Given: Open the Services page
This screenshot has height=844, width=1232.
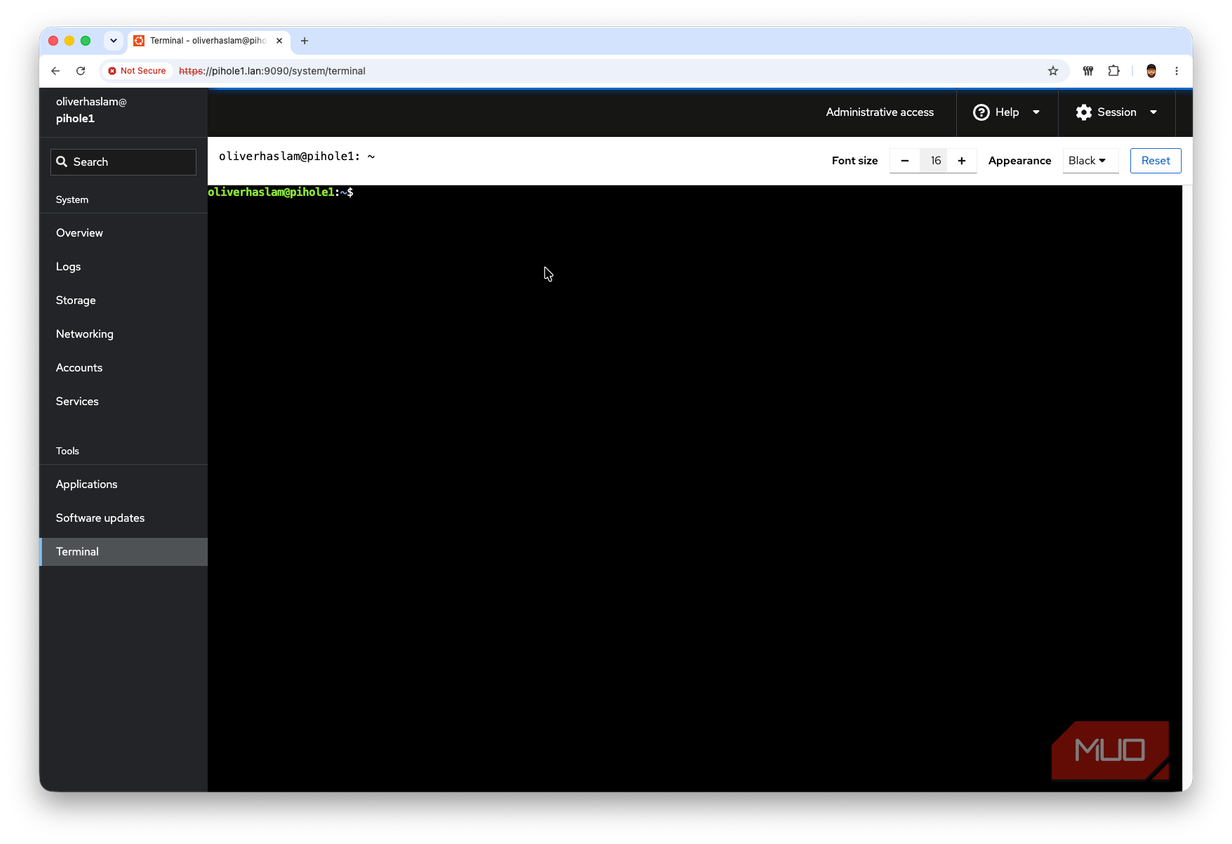Looking at the screenshot, I should click(123, 401).
